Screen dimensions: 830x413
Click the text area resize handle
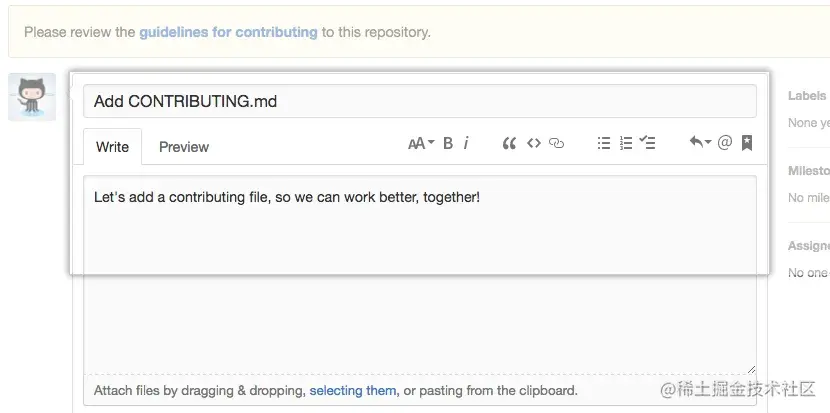[x=750, y=369]
